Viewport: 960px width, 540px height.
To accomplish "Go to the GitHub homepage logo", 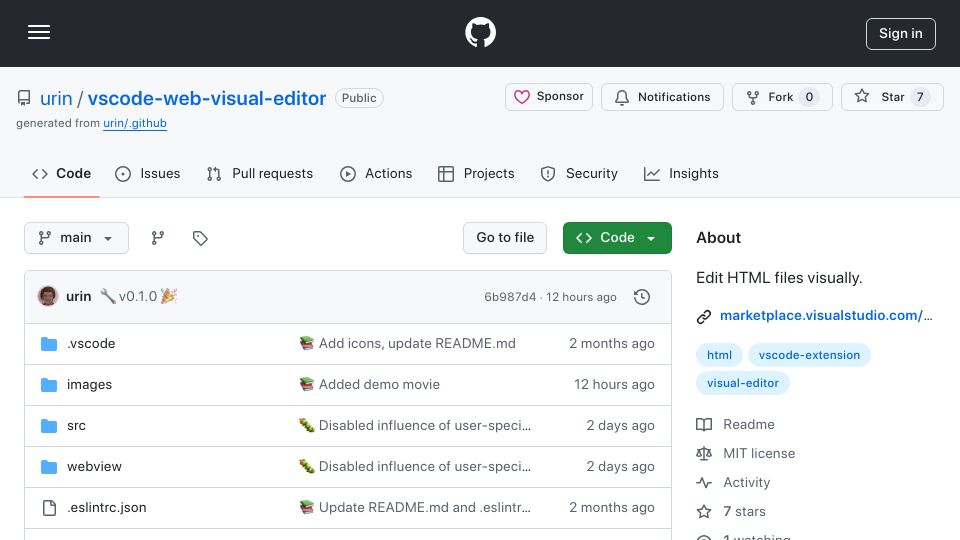I will coord(480,32).
